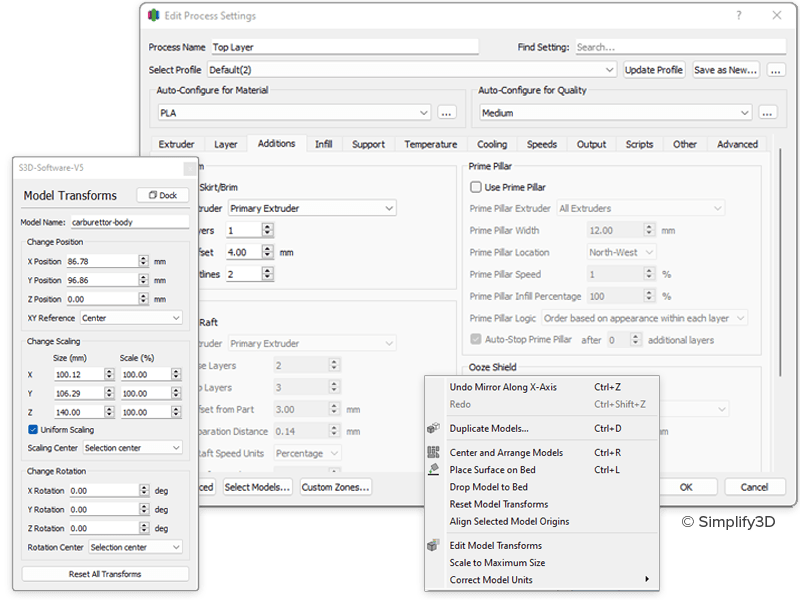Enable the Use Prime Pillar checkbox
The height and width of the screenshot is (600, 800).
tap(476, 187)
